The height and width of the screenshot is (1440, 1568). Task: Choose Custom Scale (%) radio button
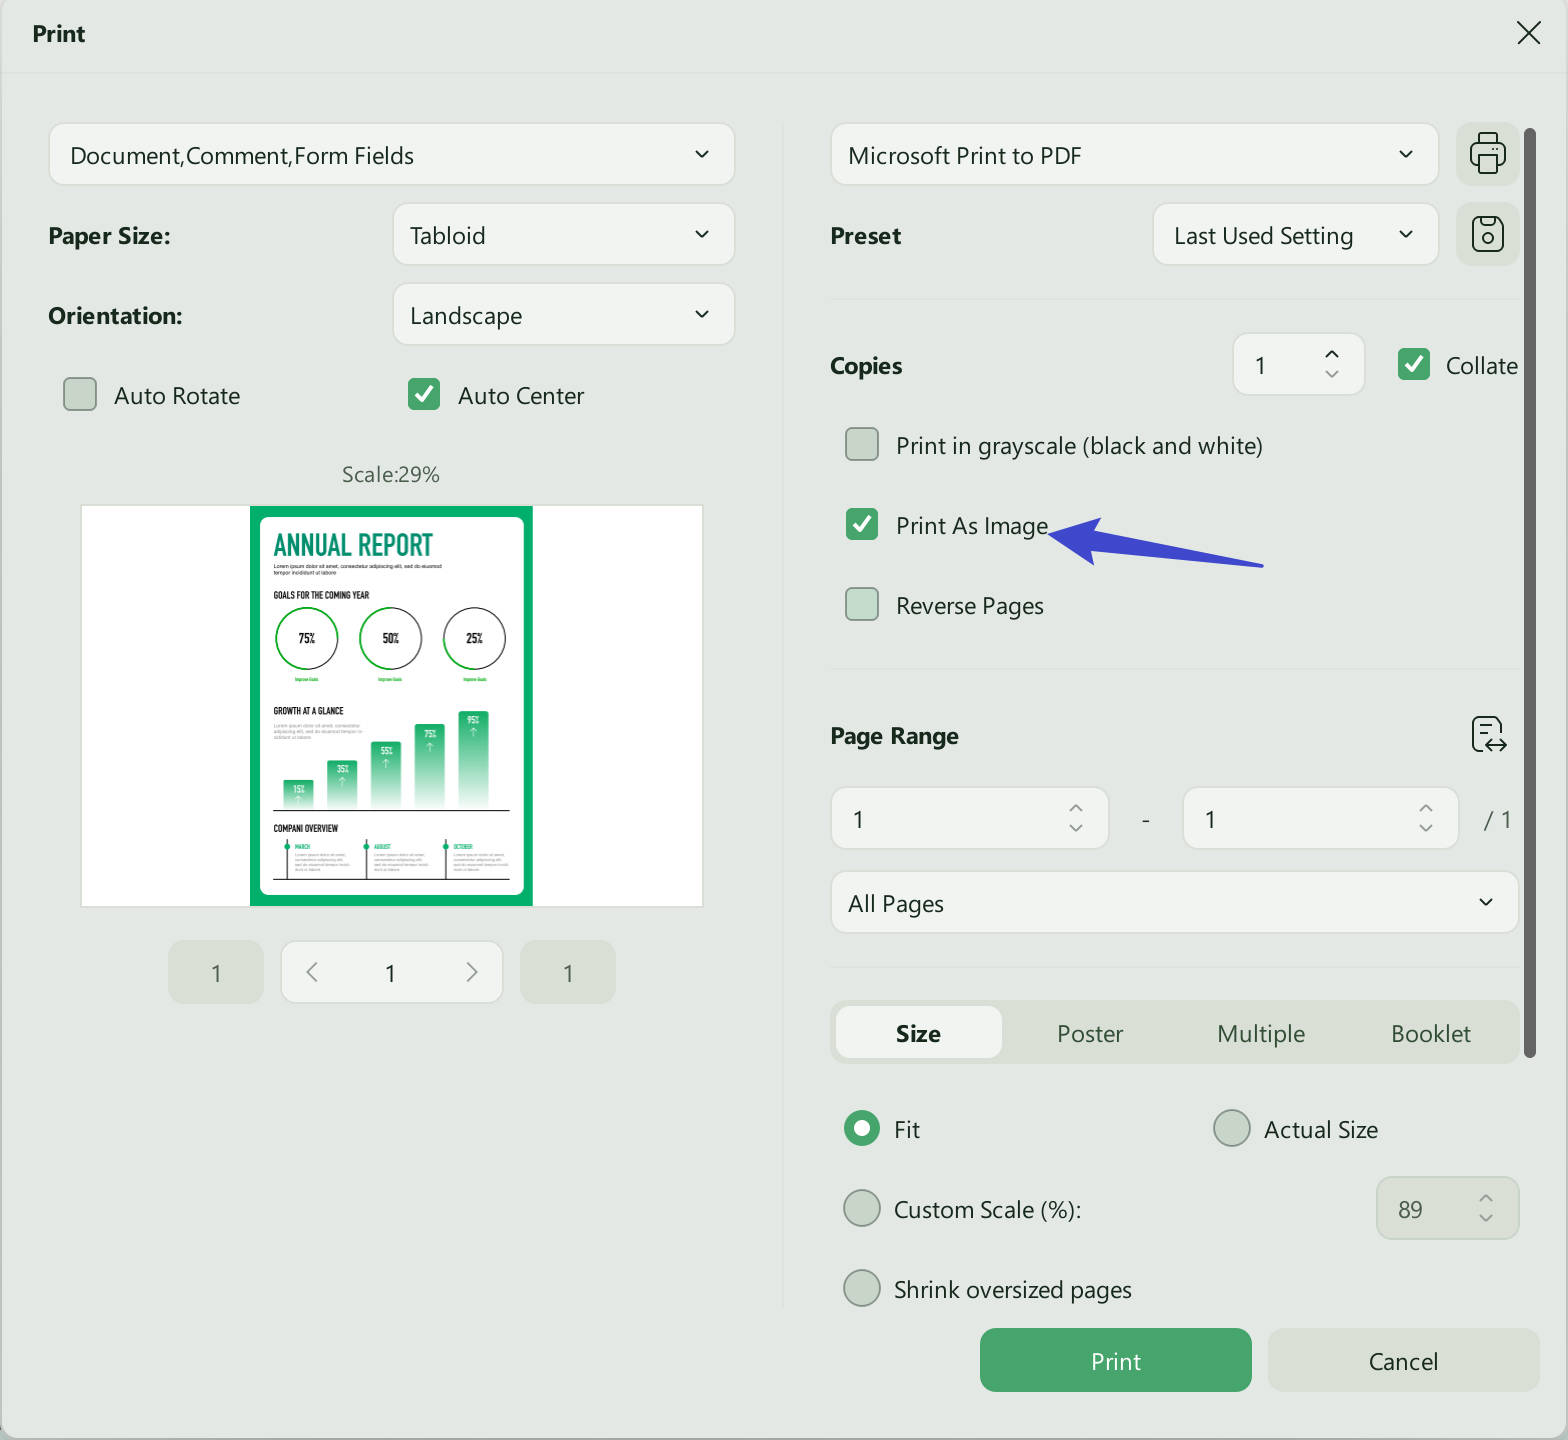pos(862,1208)
